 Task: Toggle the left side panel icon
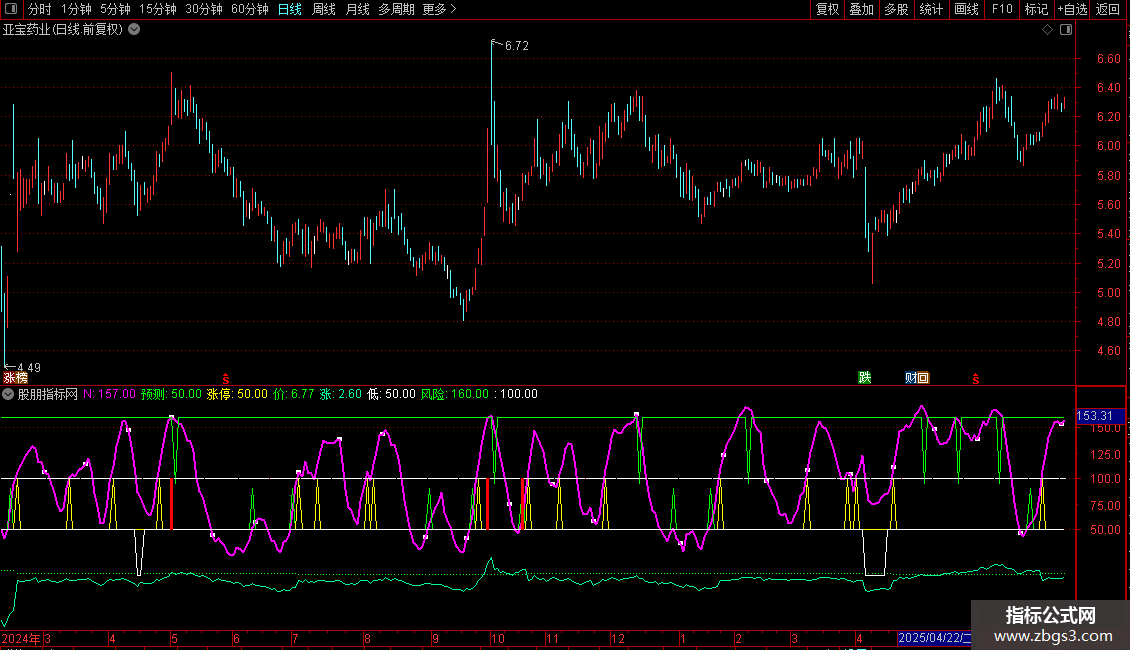(11, 9)
